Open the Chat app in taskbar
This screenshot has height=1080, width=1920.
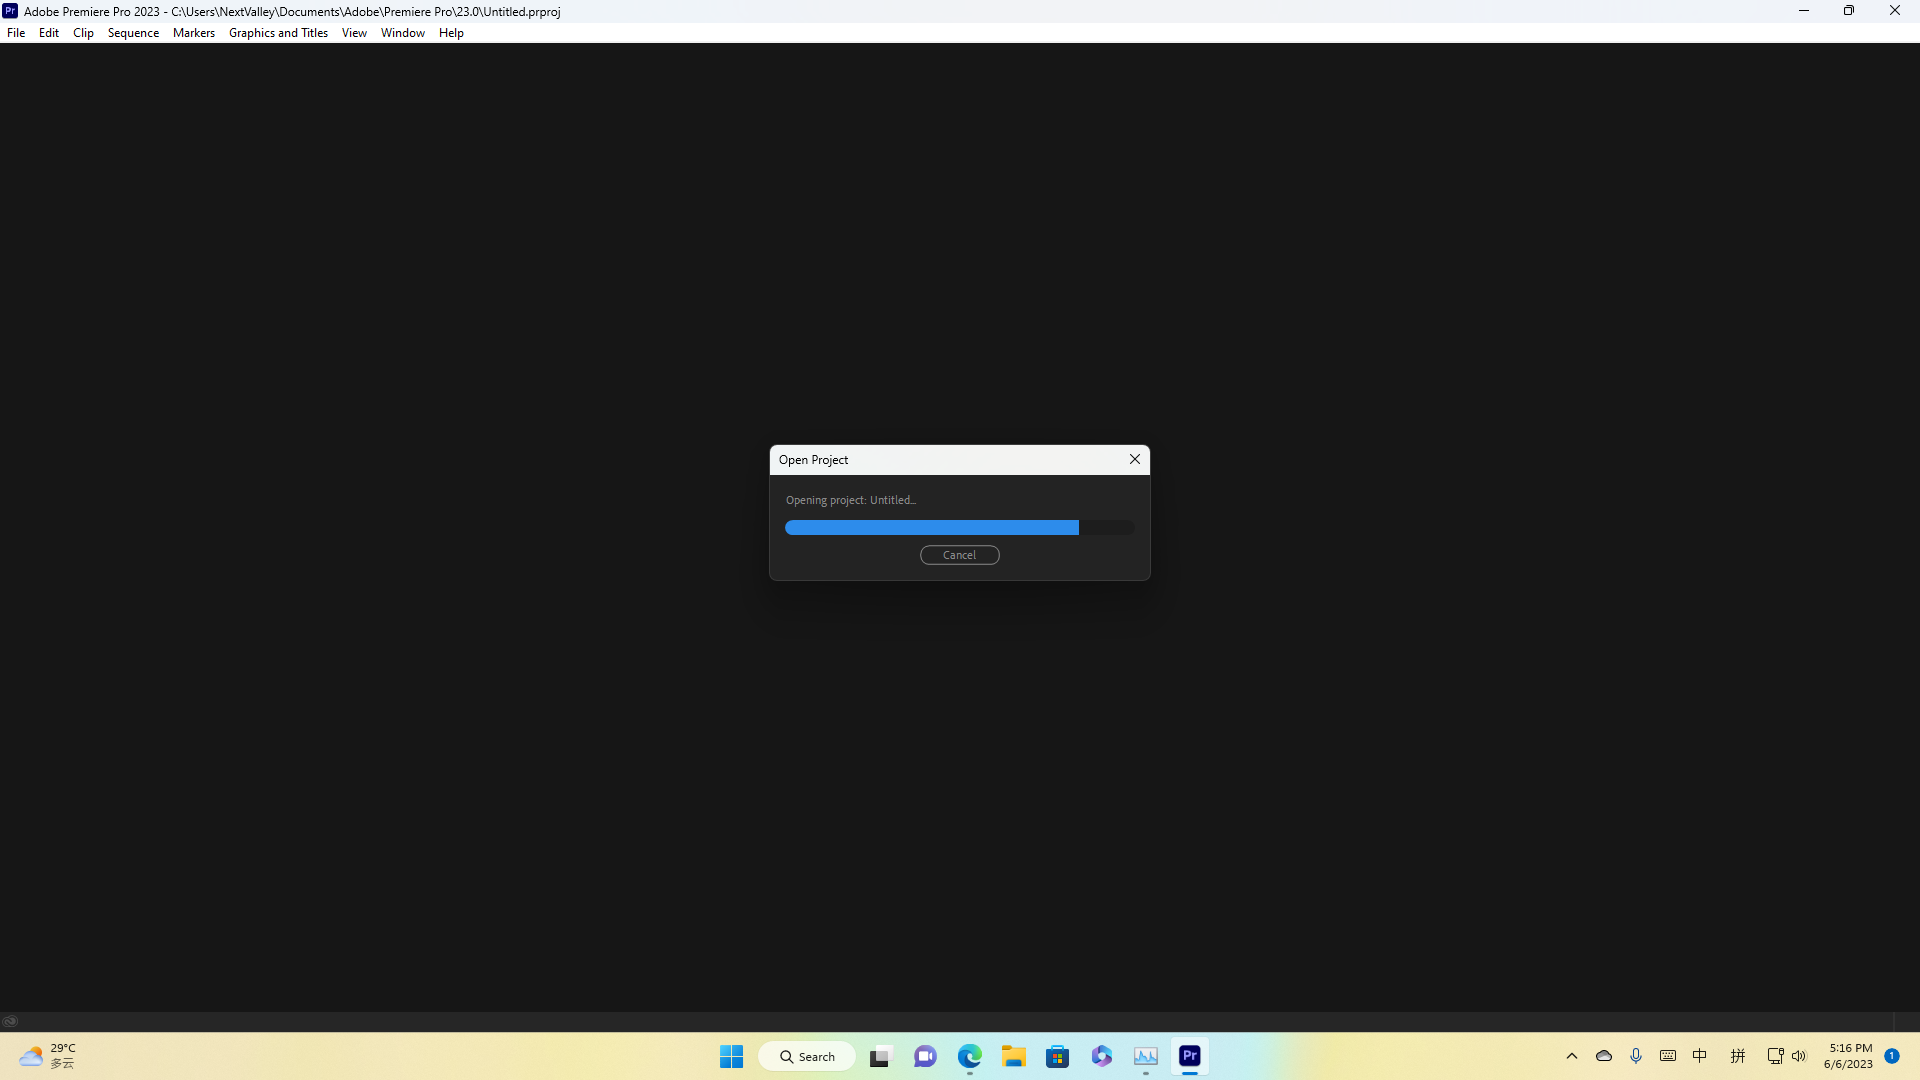click(925, 1056)
